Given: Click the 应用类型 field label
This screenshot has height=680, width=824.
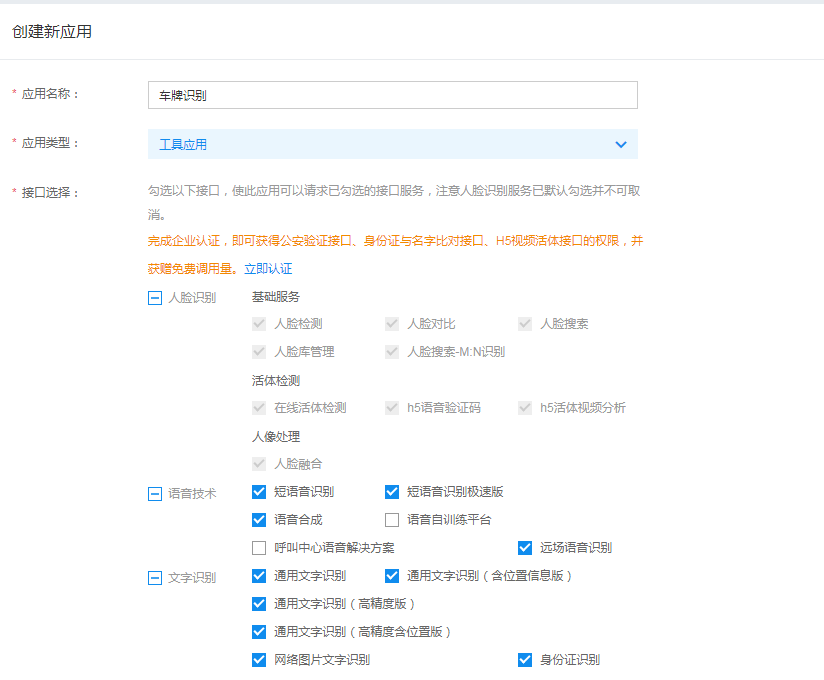Looking at the screenshot, I should click(x=49, y=143).
